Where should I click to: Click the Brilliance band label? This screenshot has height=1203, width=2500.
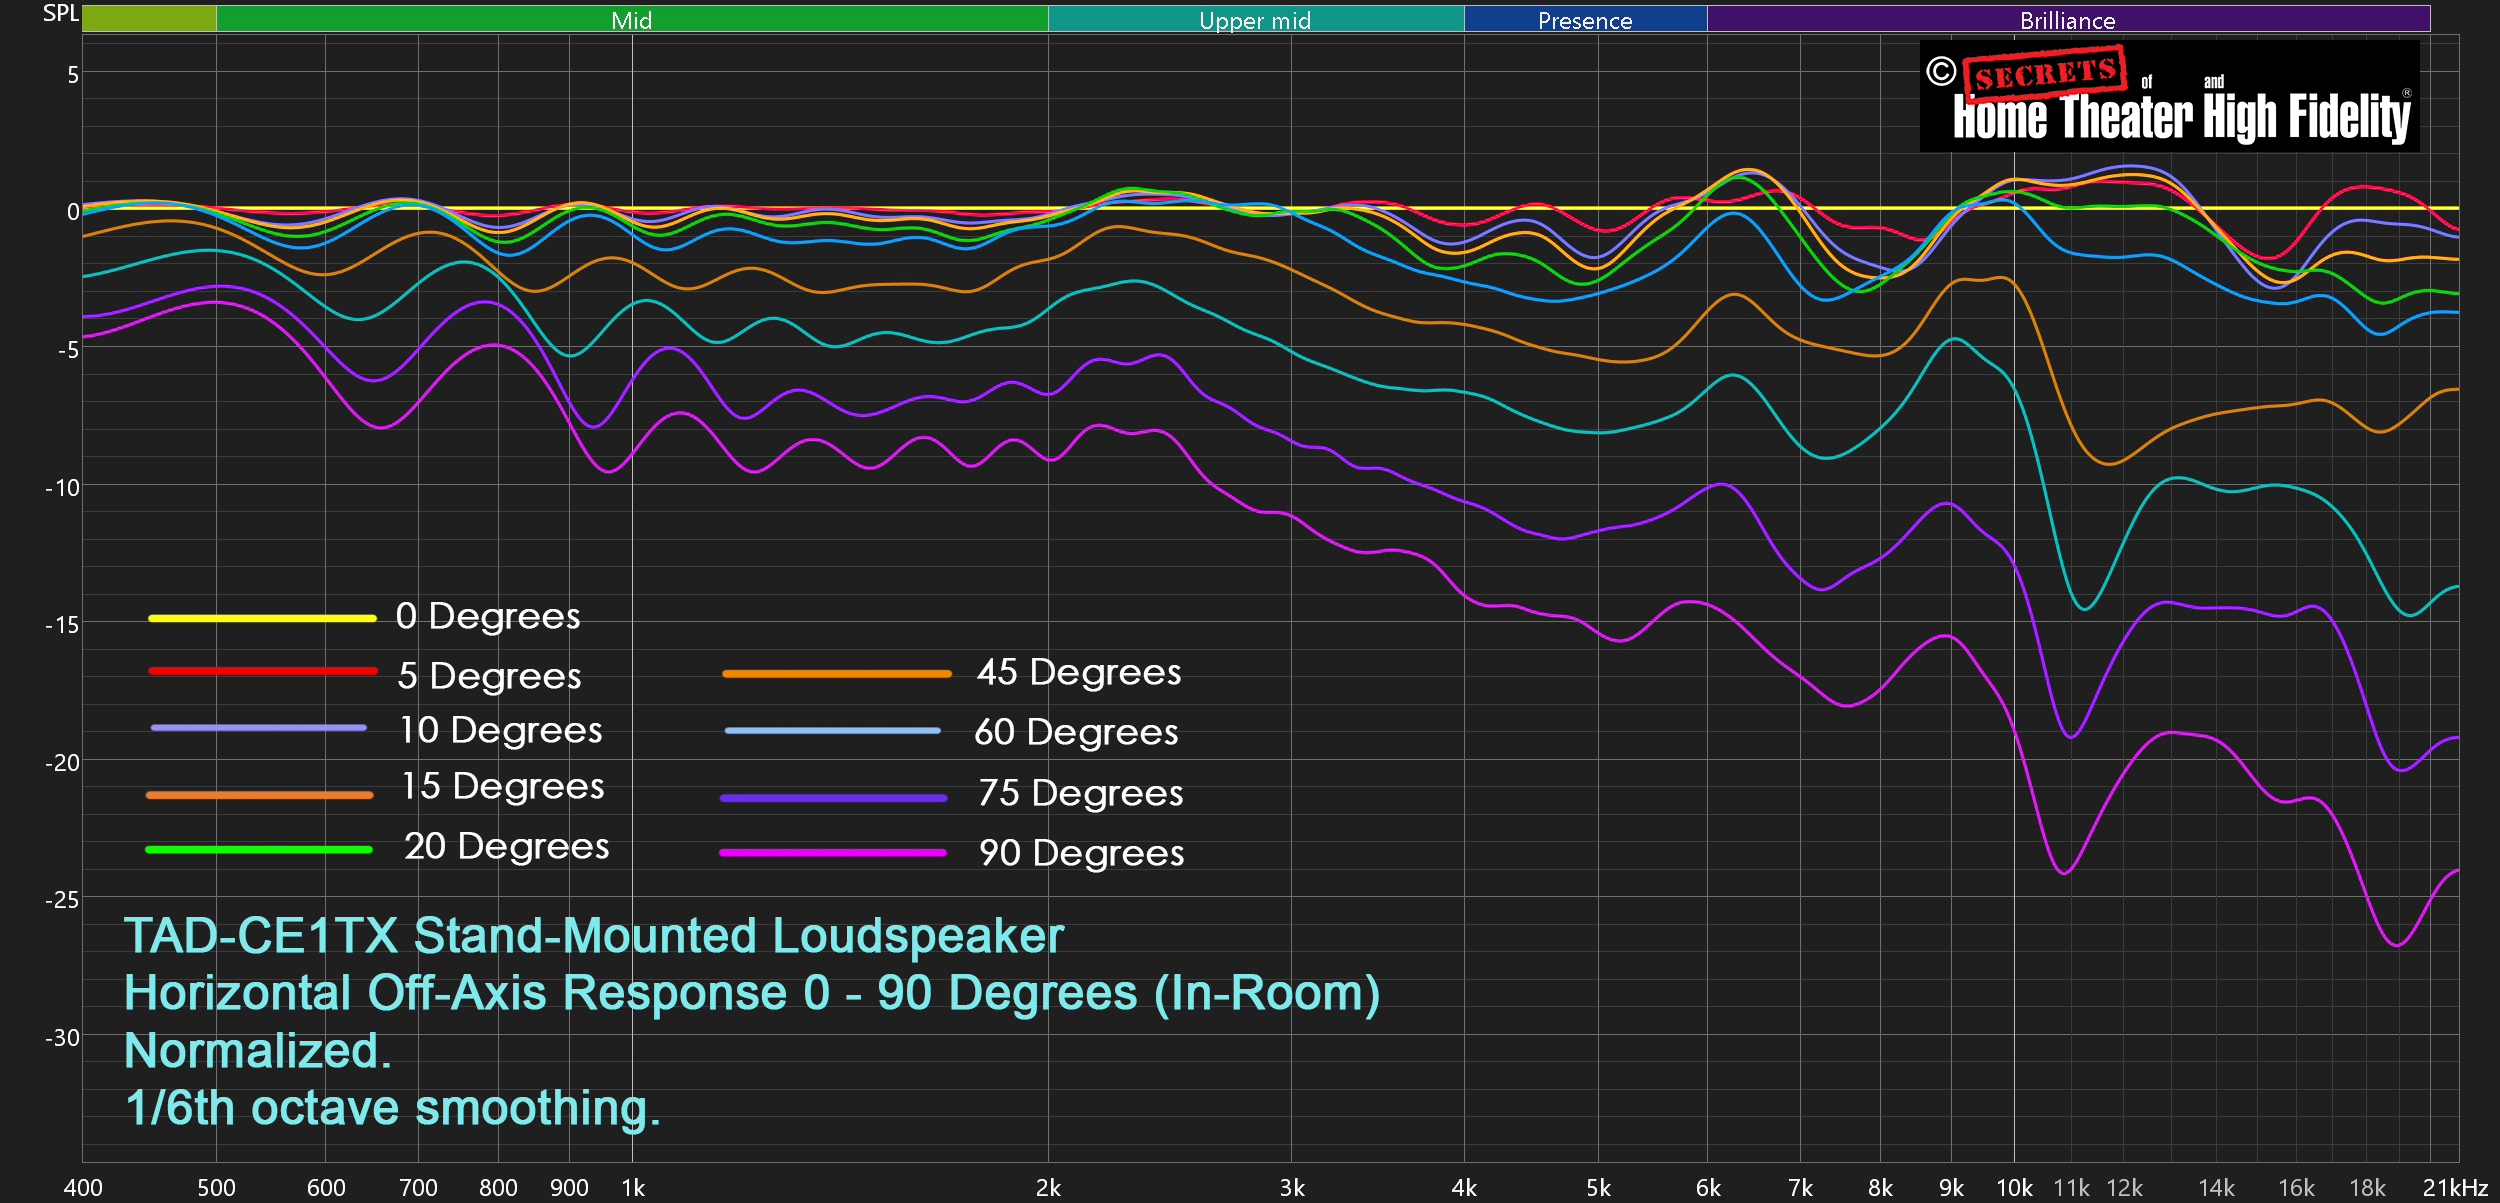coord(2067,20)
